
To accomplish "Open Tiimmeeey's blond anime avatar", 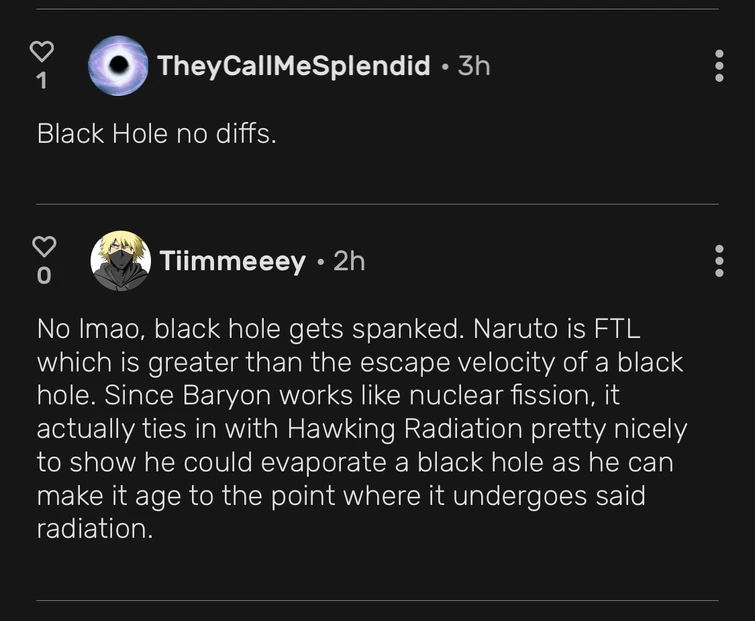I will point(120,261).
